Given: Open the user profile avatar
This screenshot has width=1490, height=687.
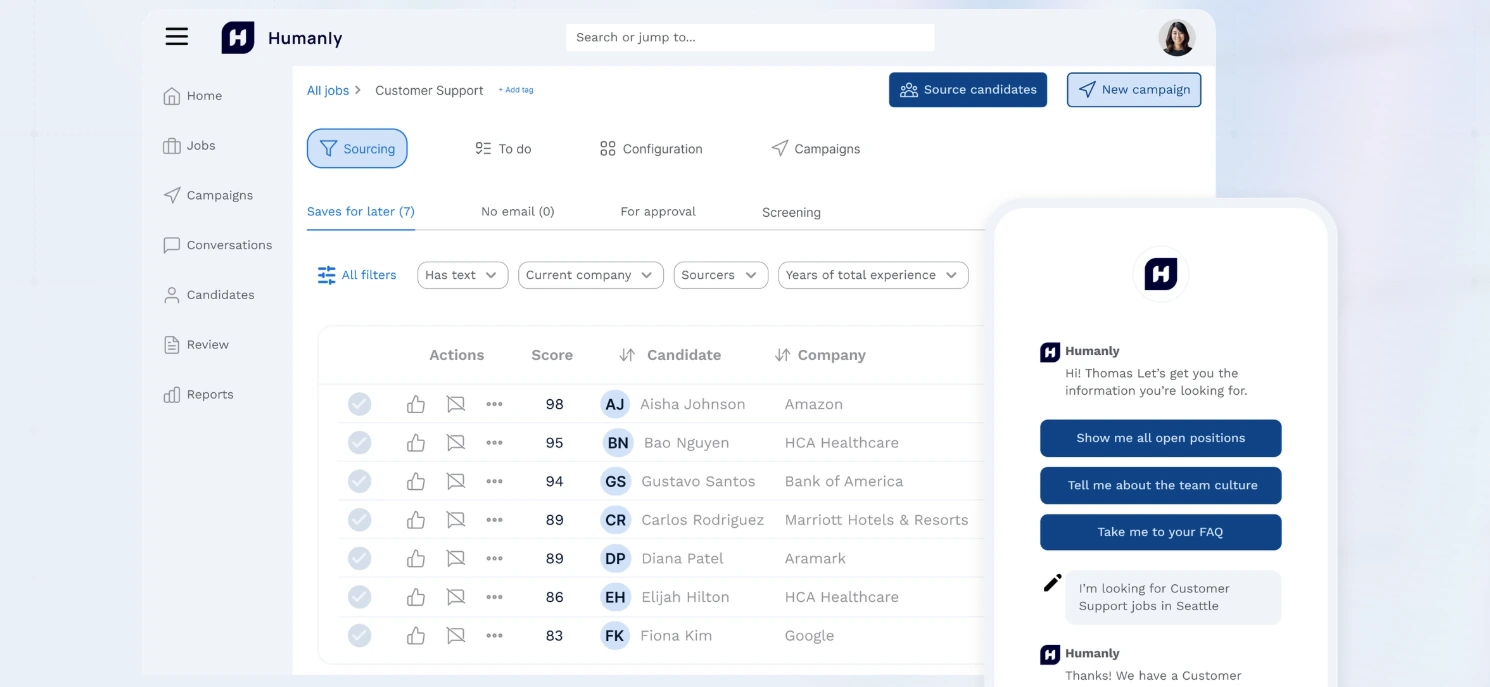Looking at the screenshot, I should click(1177, 38).
